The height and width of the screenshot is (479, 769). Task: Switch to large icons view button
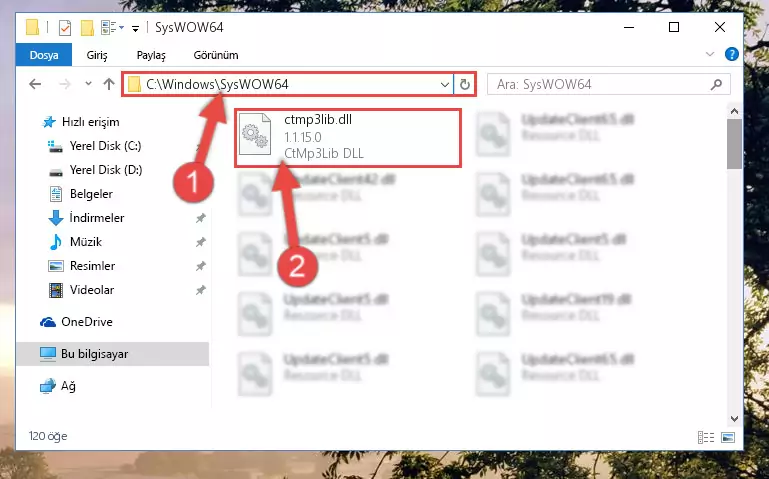coord(728,437)
